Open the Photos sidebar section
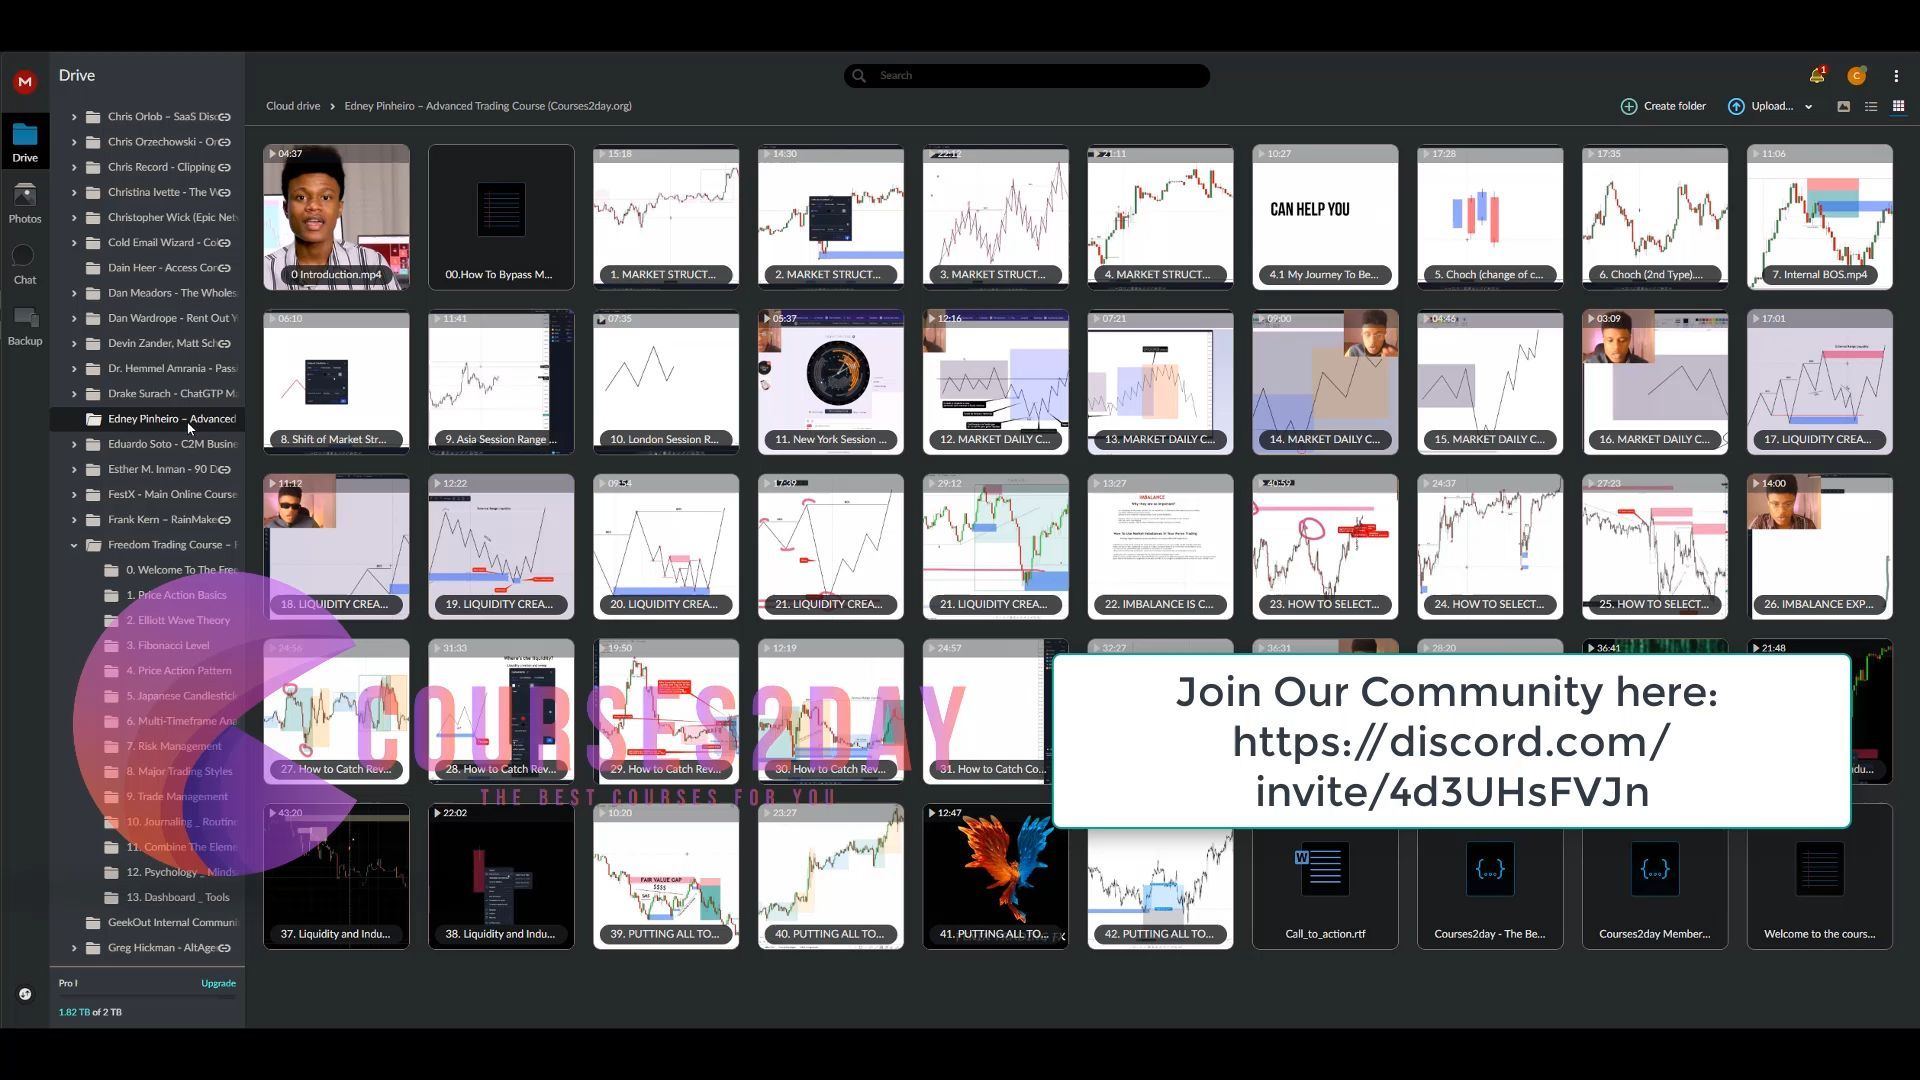1920x1080 pixels. tap(25, 204)
